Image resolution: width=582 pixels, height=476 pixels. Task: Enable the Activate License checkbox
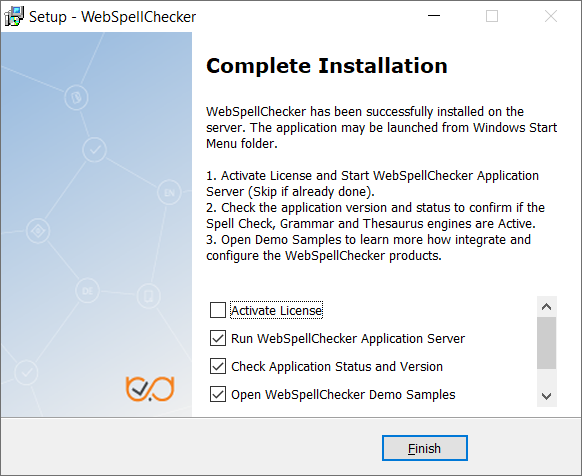218,310
